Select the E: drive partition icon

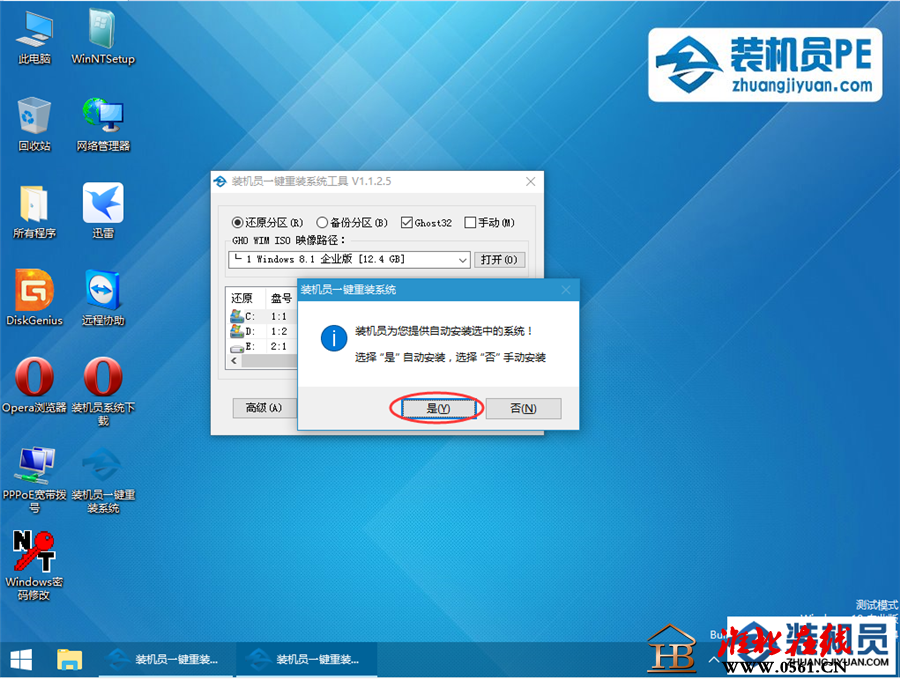[x=236, y=347]
